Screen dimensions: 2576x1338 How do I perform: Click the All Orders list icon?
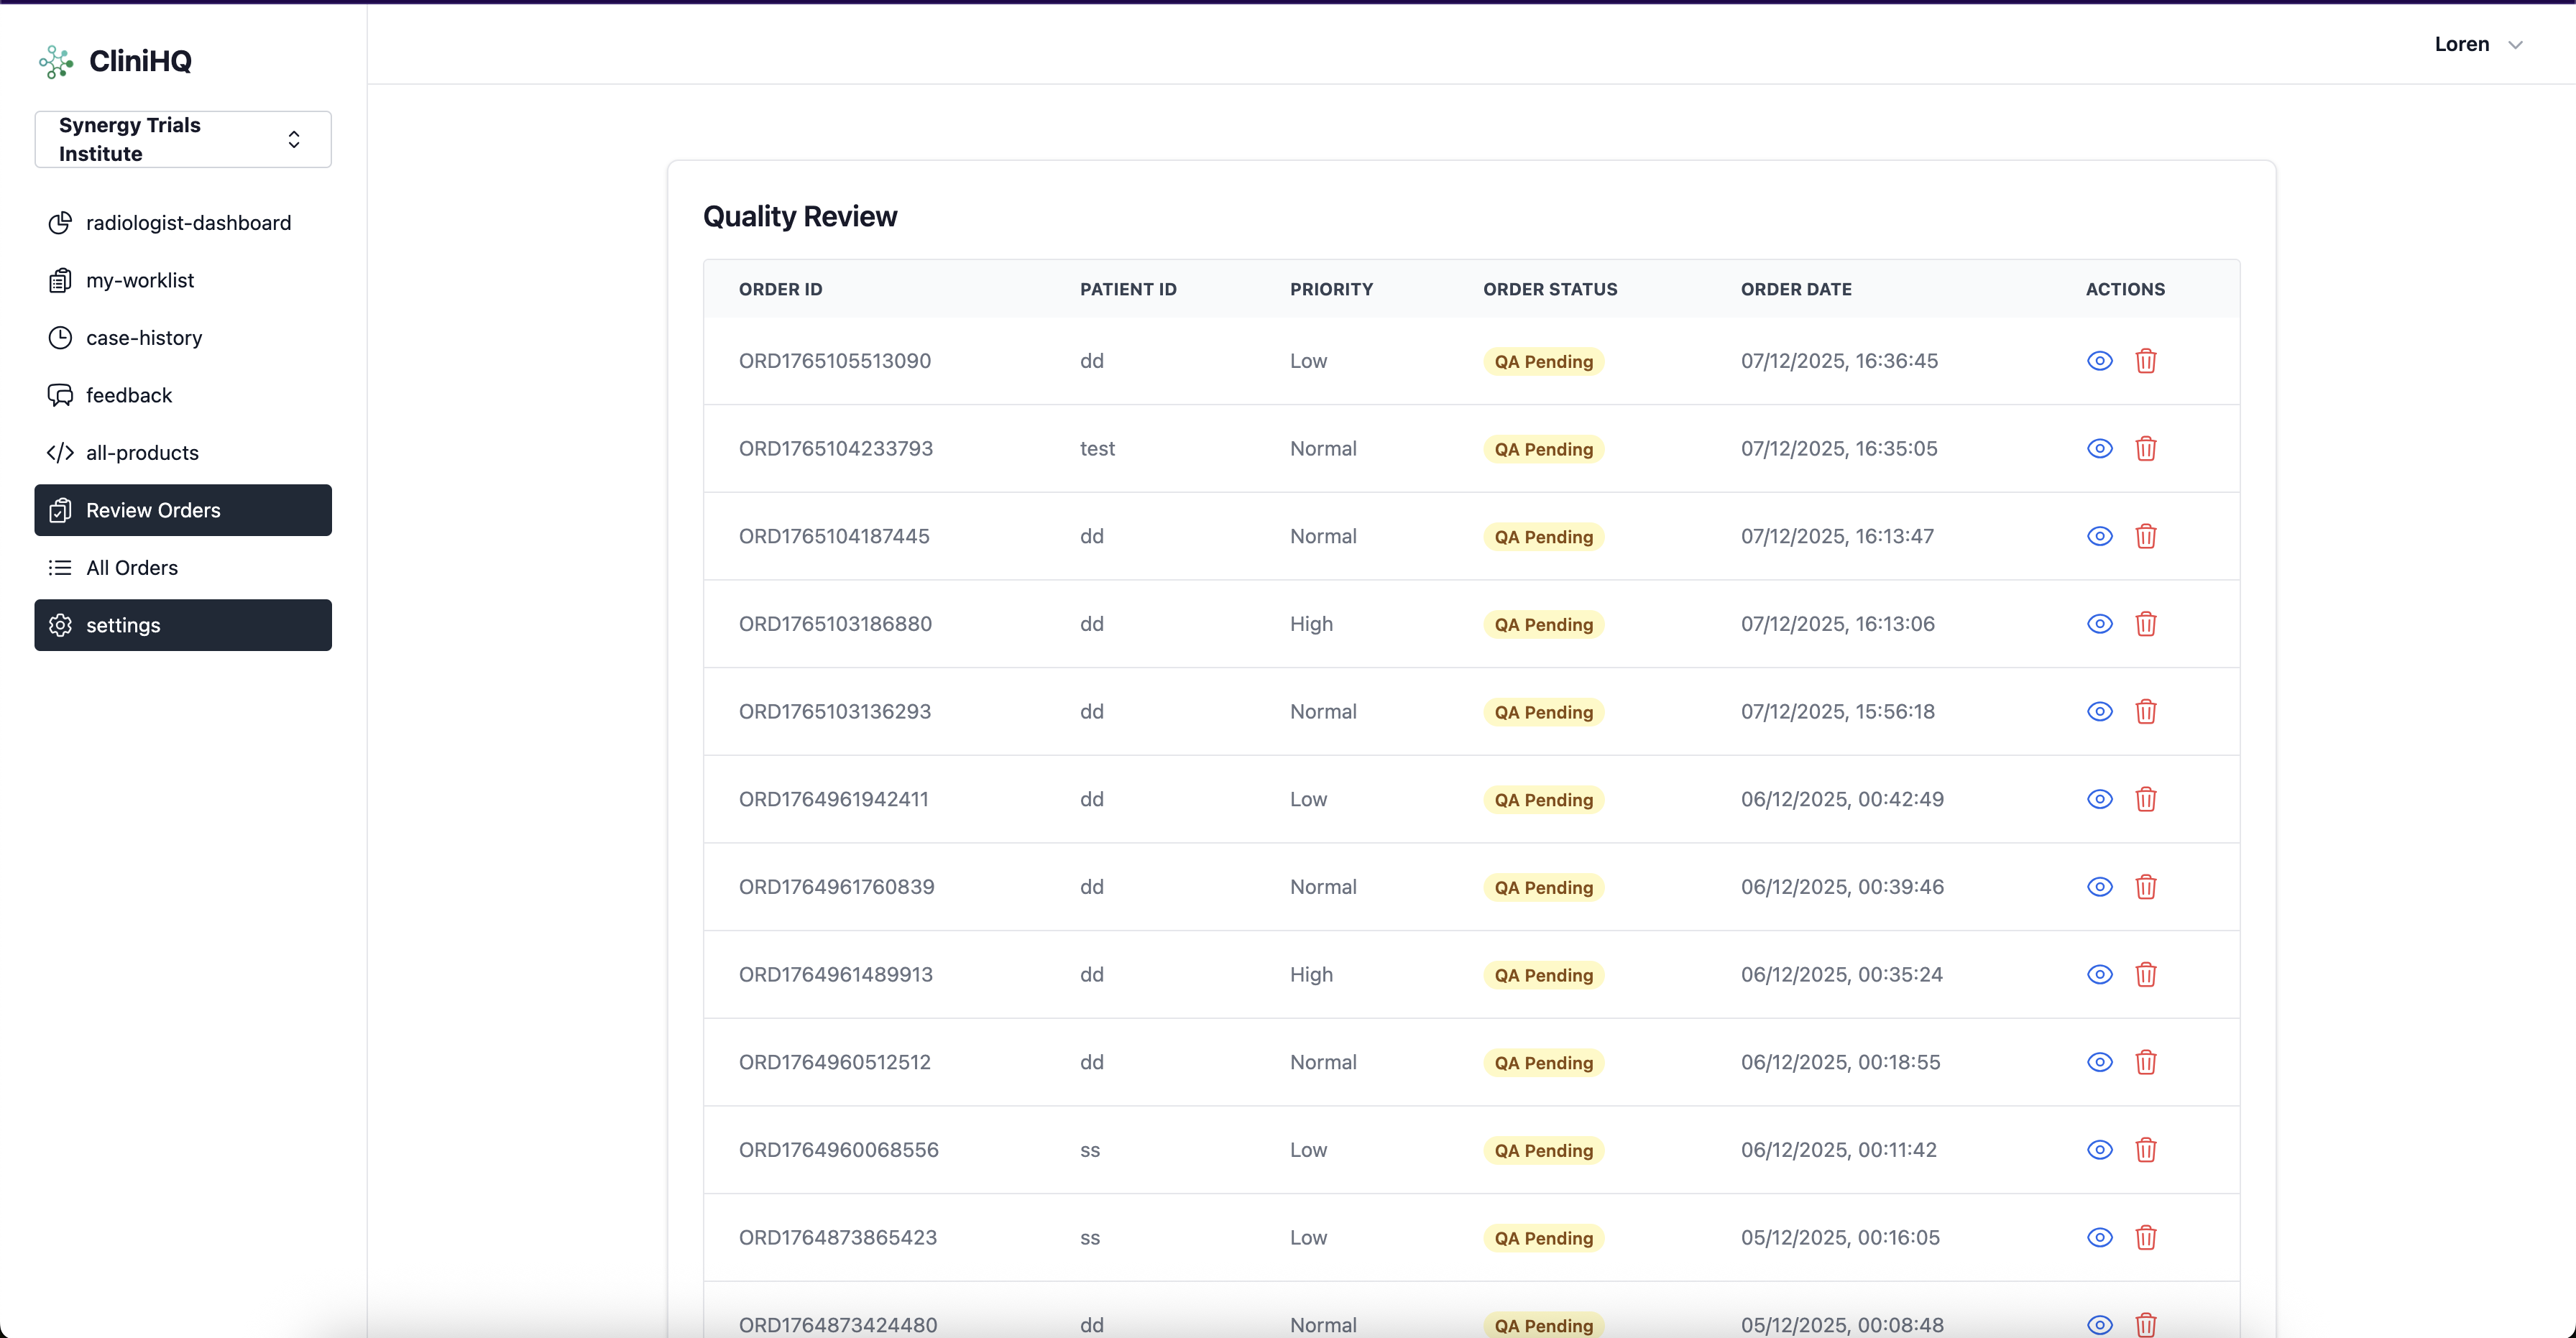tap(60, 567)
